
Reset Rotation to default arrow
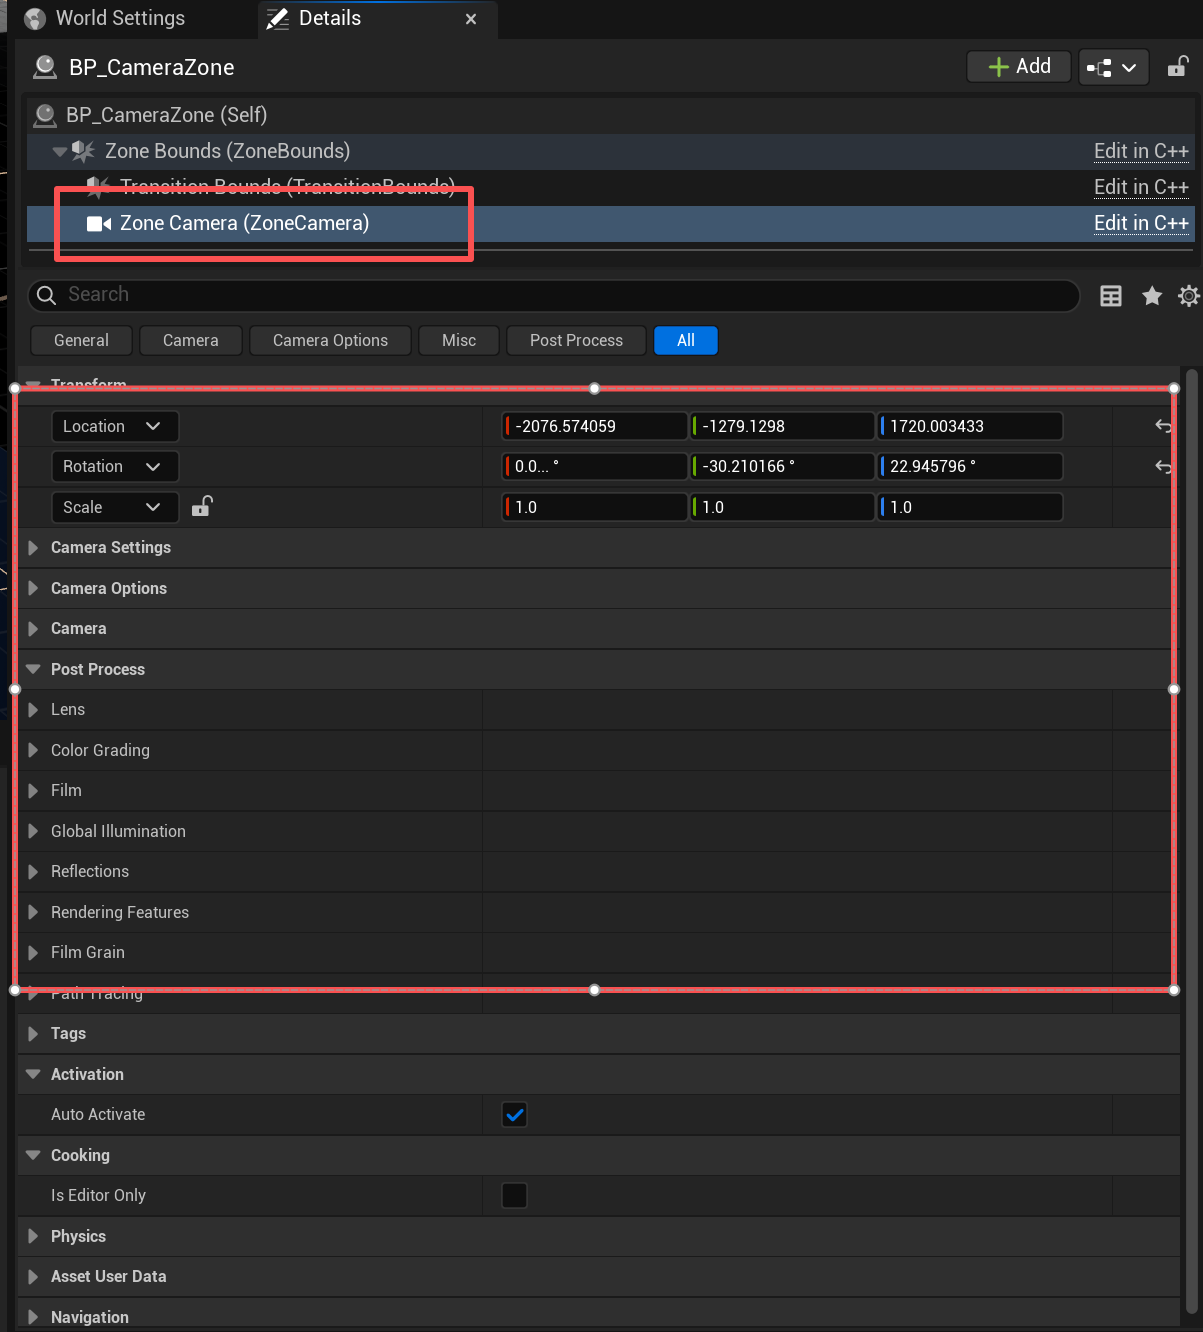click(x=1163, y=467)
